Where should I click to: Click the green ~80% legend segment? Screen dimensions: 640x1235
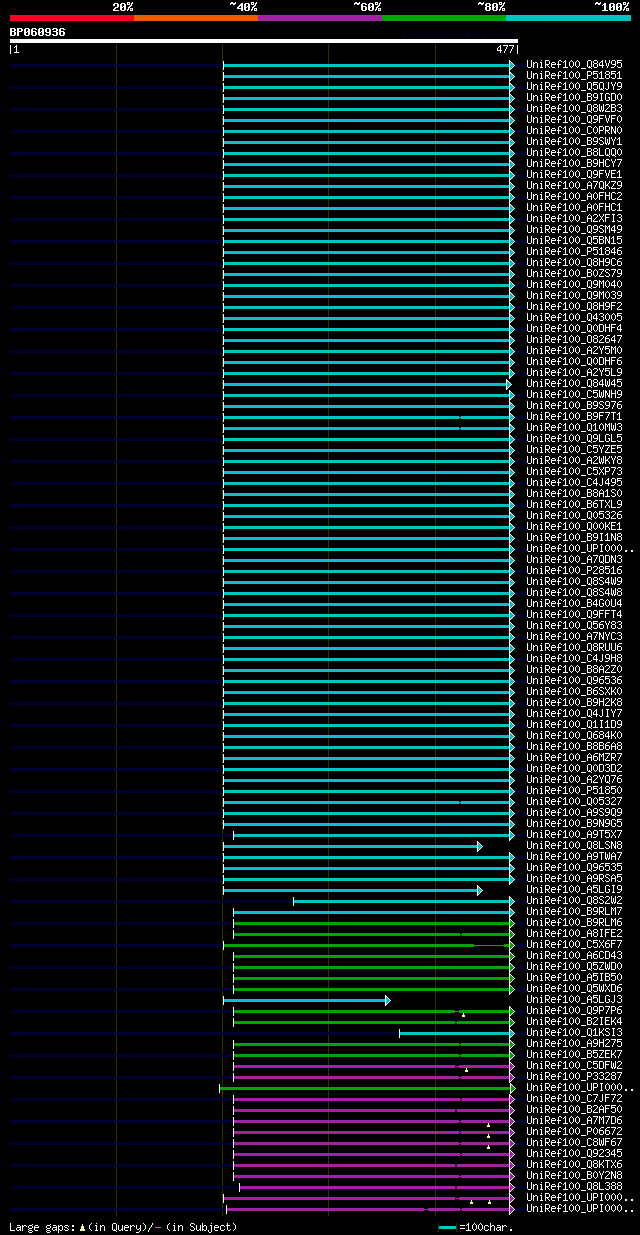[x=444, y=18]
